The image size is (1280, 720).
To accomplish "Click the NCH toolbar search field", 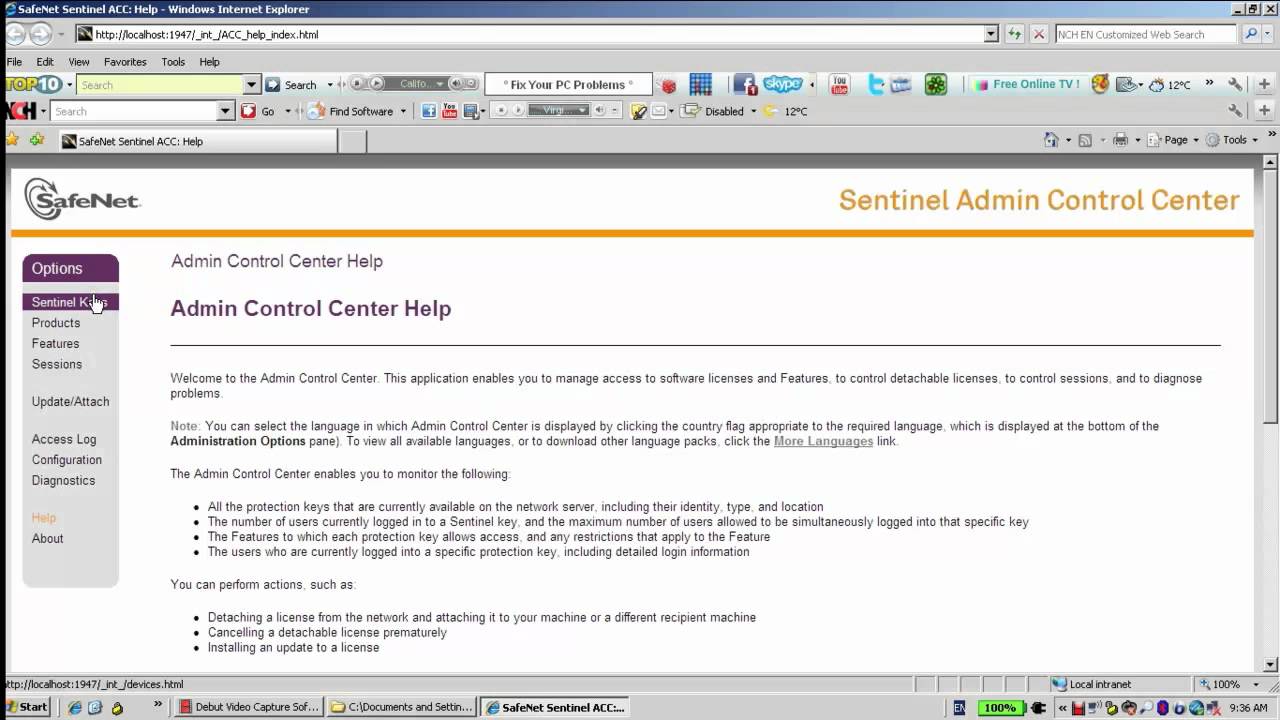I will pos(133,111).
